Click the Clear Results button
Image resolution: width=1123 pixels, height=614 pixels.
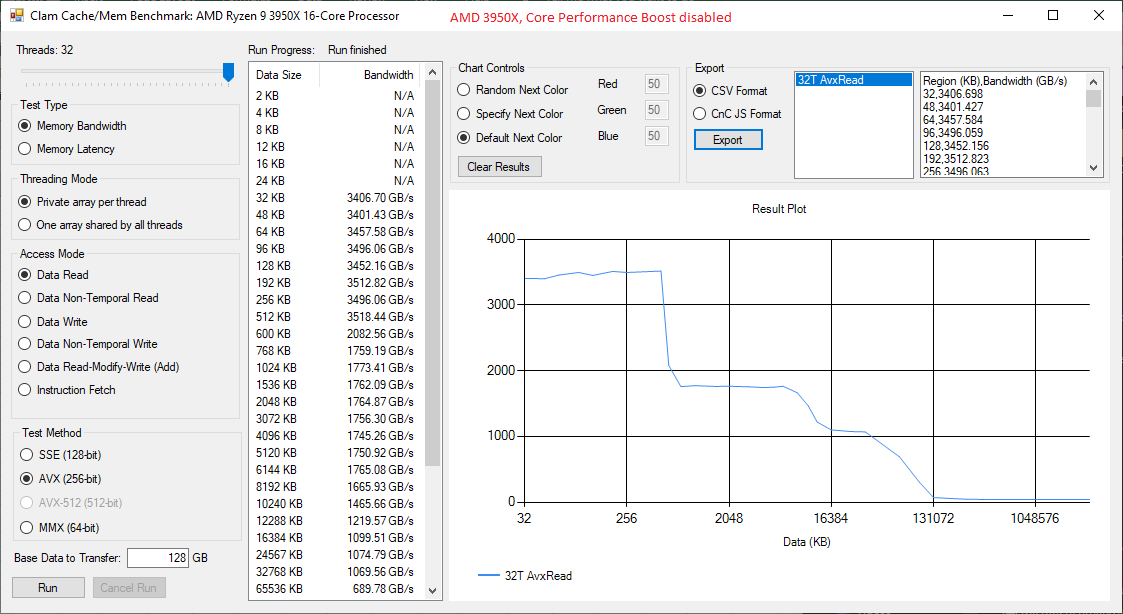499,166
